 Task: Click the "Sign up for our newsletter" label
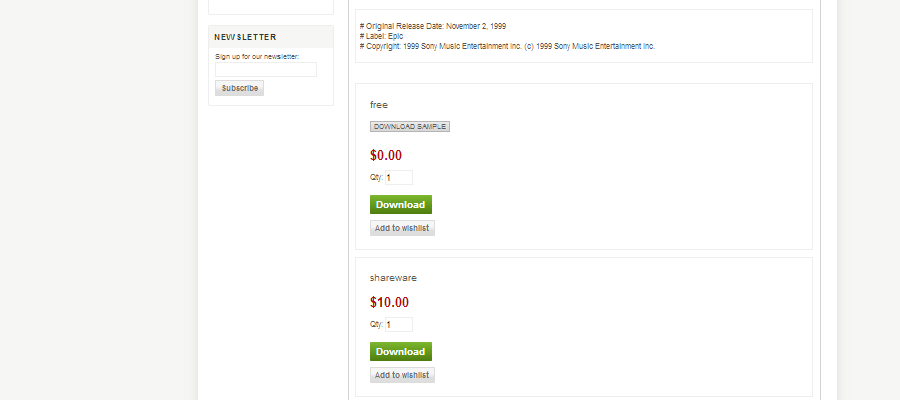[257, 57]
